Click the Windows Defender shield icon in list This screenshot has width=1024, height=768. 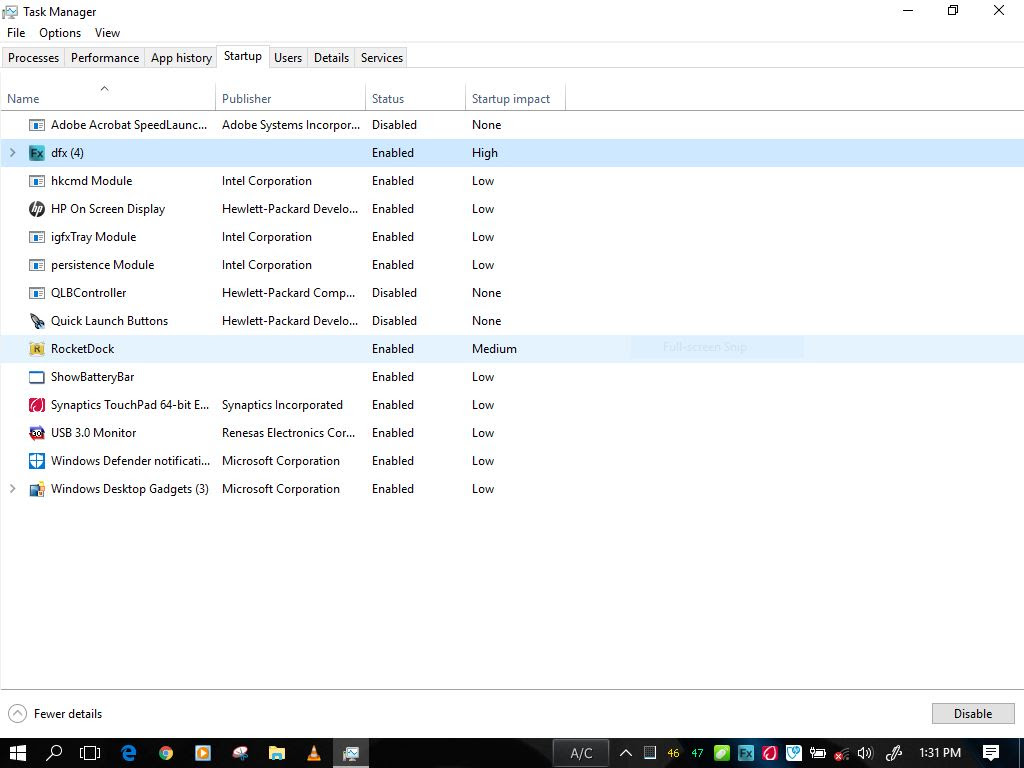[x=37, y=461]
